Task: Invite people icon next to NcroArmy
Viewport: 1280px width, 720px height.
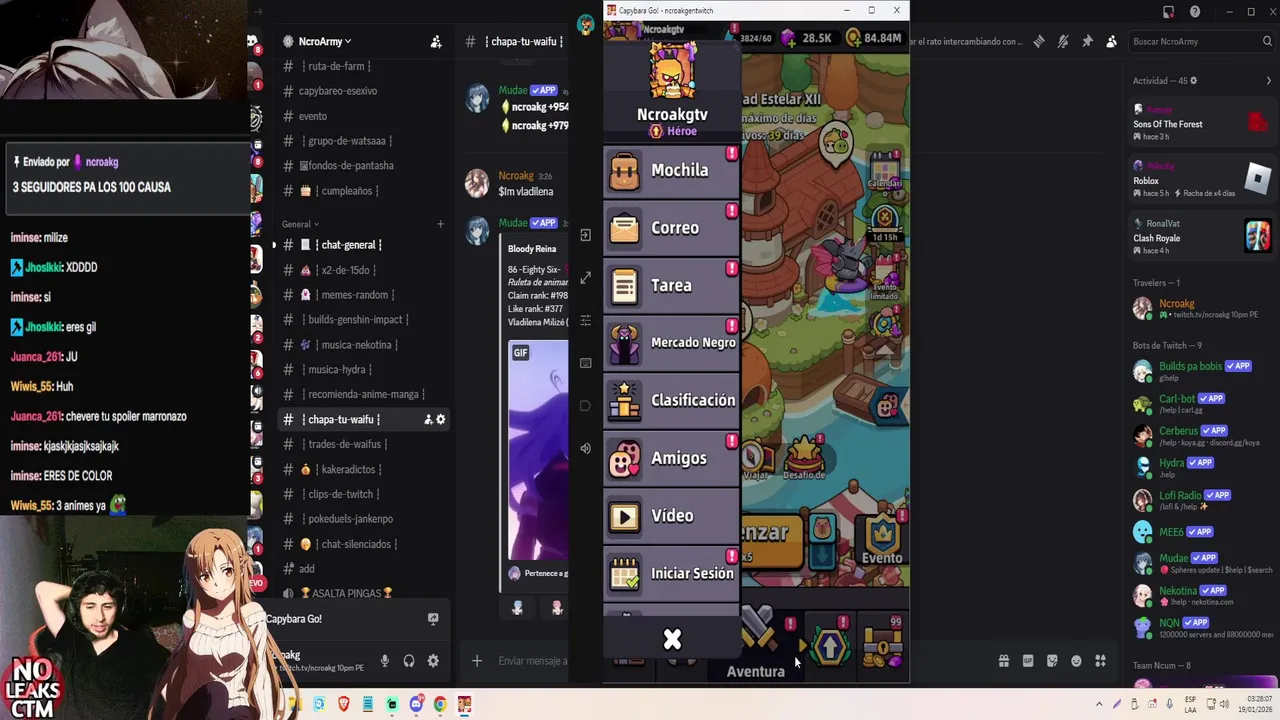Action: pos(436,41)
